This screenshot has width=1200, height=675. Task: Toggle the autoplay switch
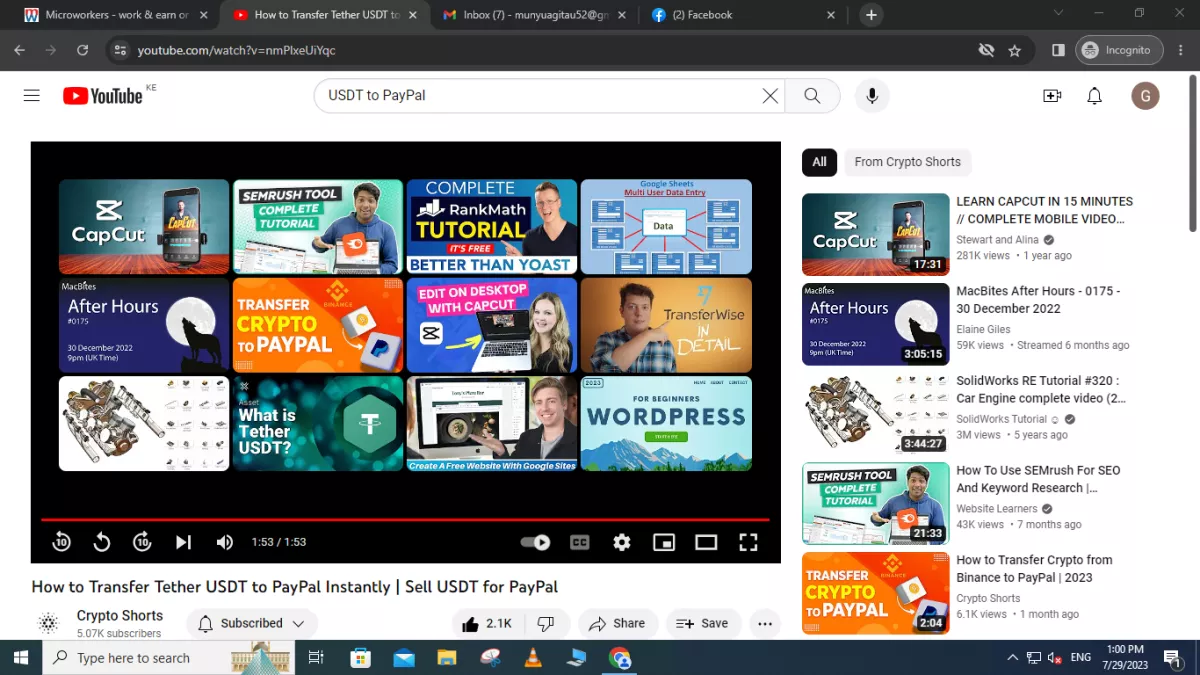[536, 542]
